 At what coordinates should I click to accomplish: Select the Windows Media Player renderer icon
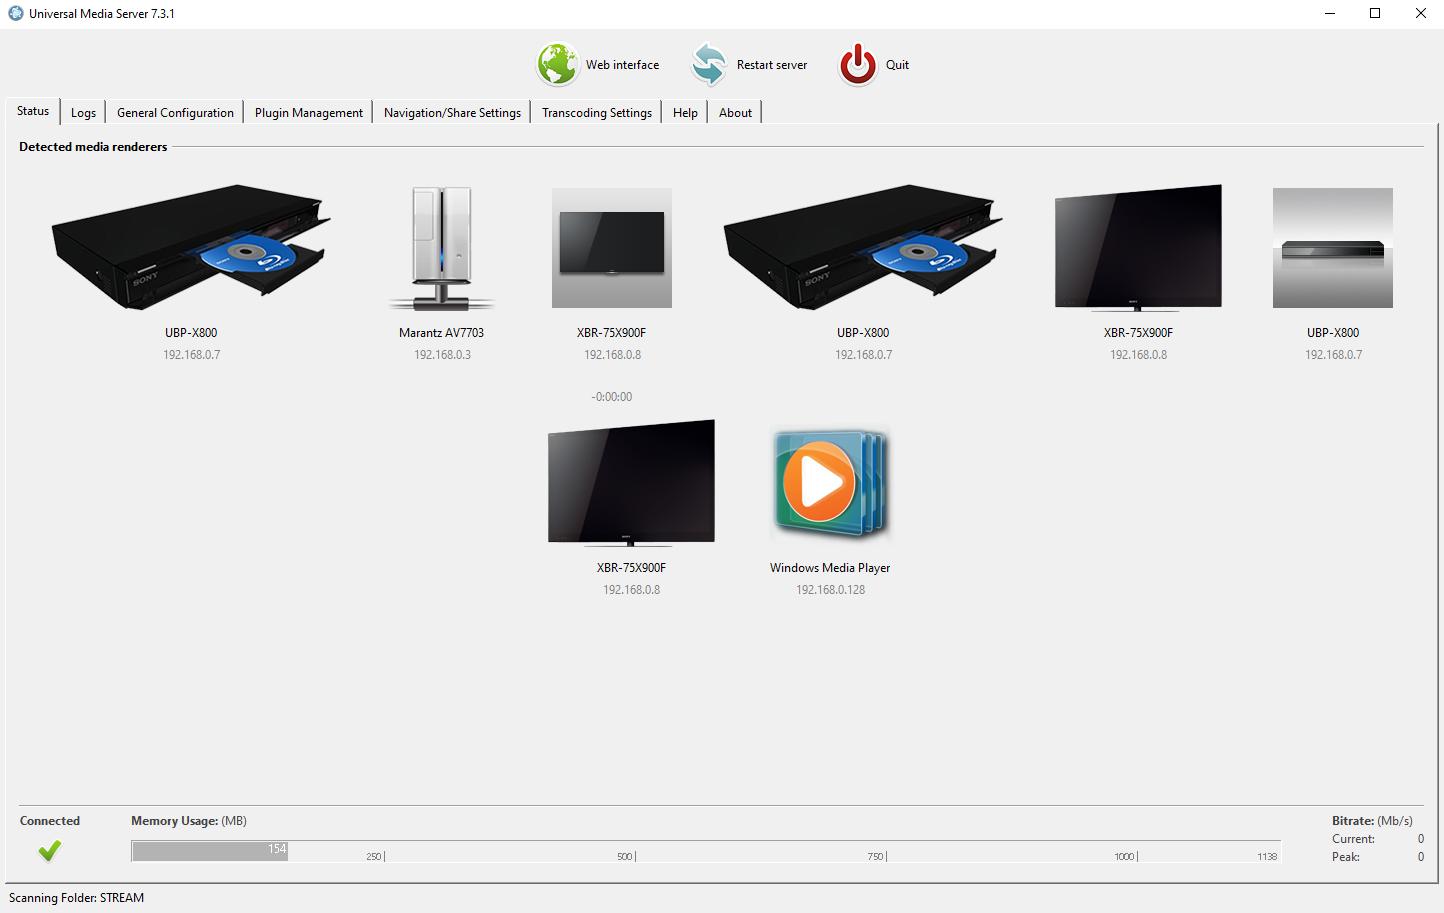click(x=830, y=483)
